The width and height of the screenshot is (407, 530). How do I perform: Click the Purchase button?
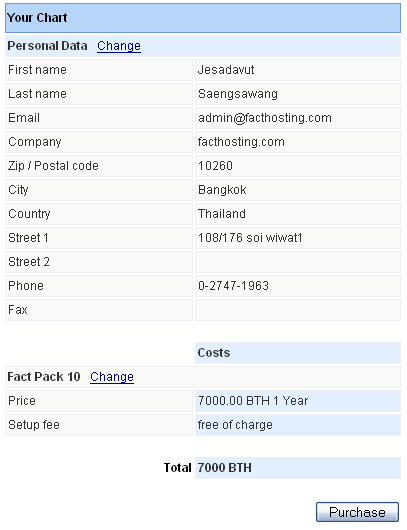point(357,512)
